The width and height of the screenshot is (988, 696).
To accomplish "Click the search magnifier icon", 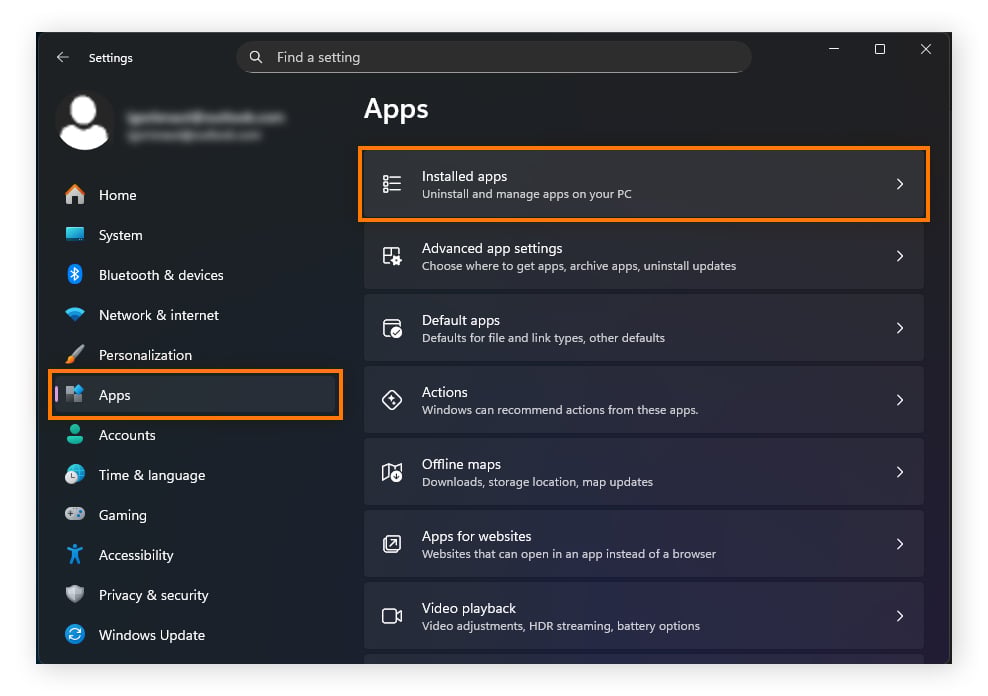I will click(256, 57).
